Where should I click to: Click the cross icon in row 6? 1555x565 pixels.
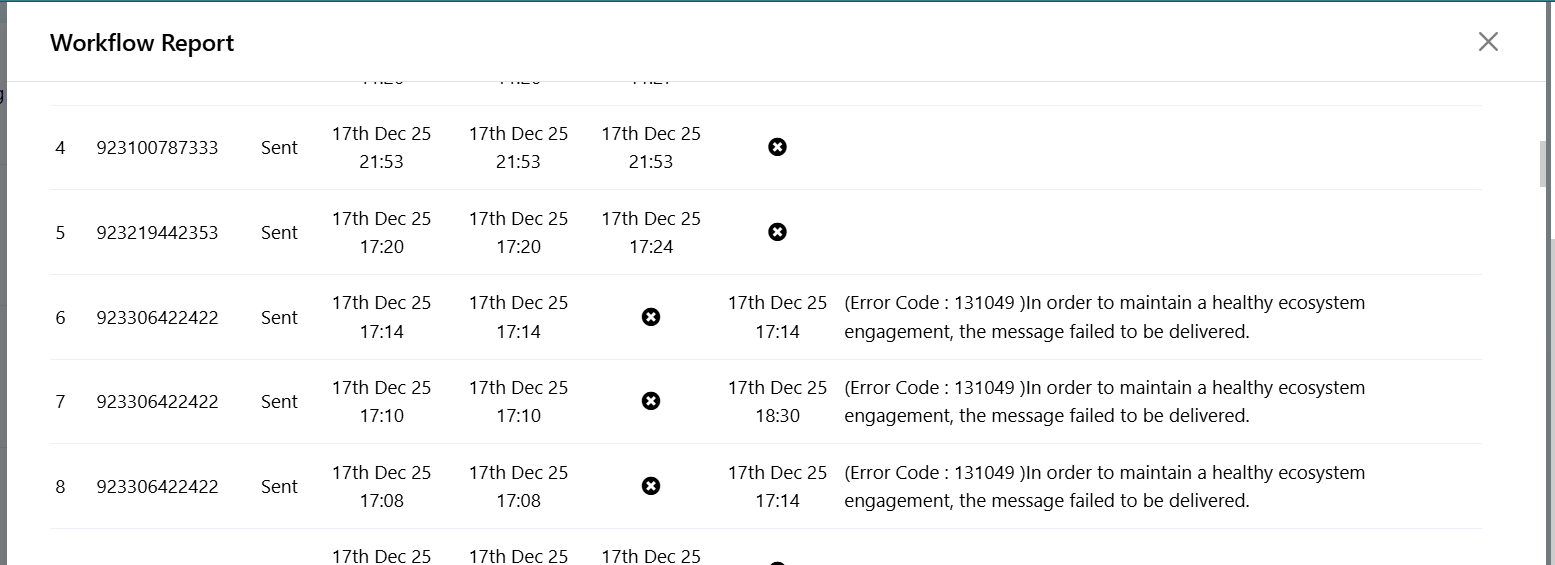[650, 317]
